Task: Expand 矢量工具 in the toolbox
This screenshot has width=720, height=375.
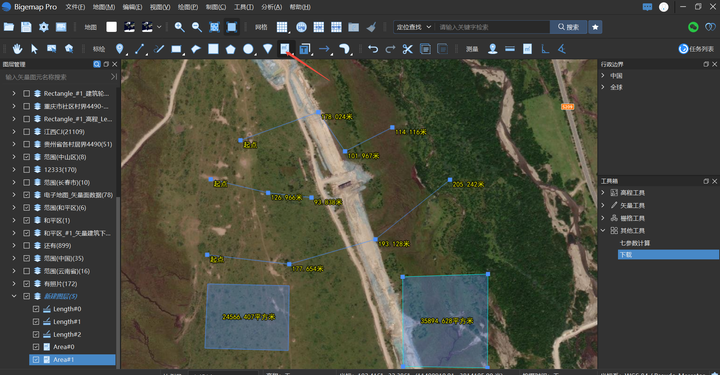Action: (603, 205)
